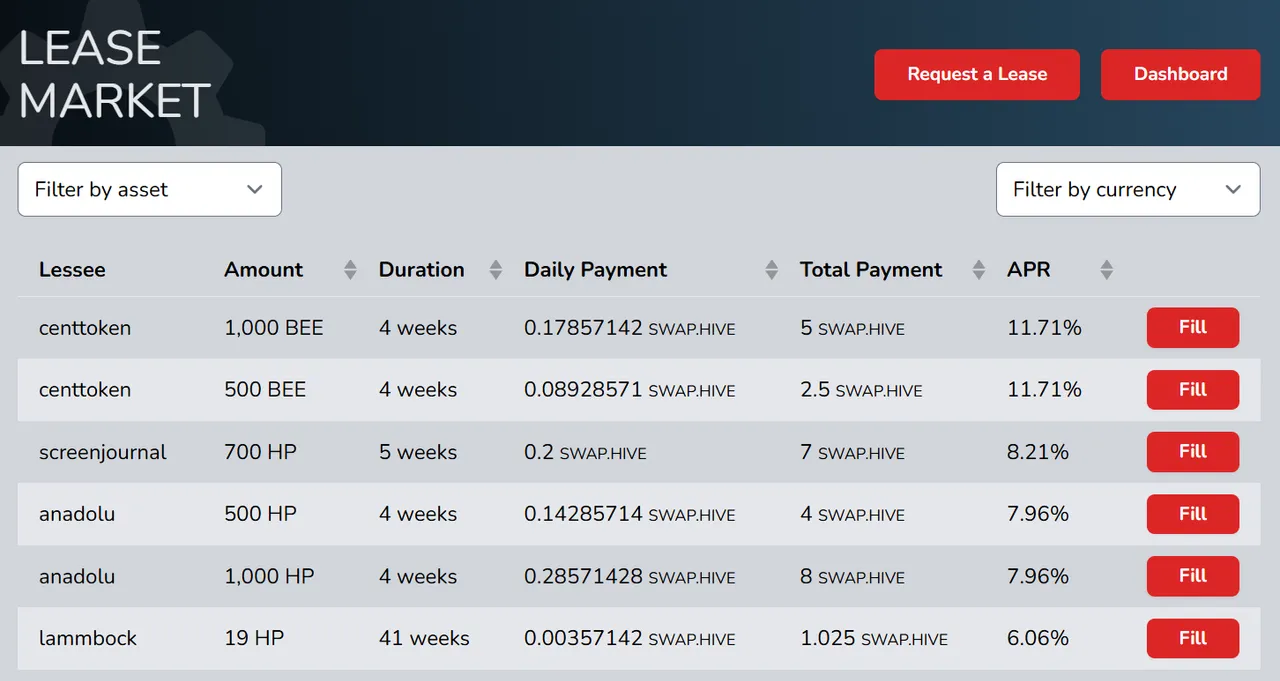The width and height of the screenshot is (1280, 681).
Task: Fill screenjournal's 700 HP lease
Action: [1193, 451]
